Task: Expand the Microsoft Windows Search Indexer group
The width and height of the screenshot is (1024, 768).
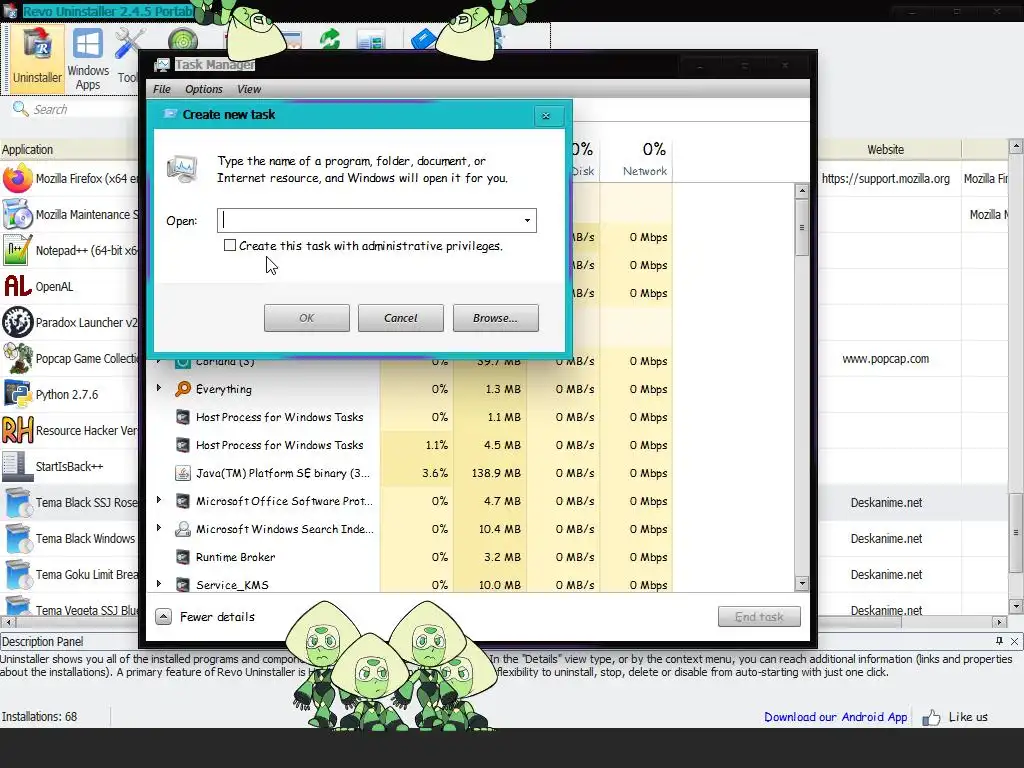Action: coord(159,528)
